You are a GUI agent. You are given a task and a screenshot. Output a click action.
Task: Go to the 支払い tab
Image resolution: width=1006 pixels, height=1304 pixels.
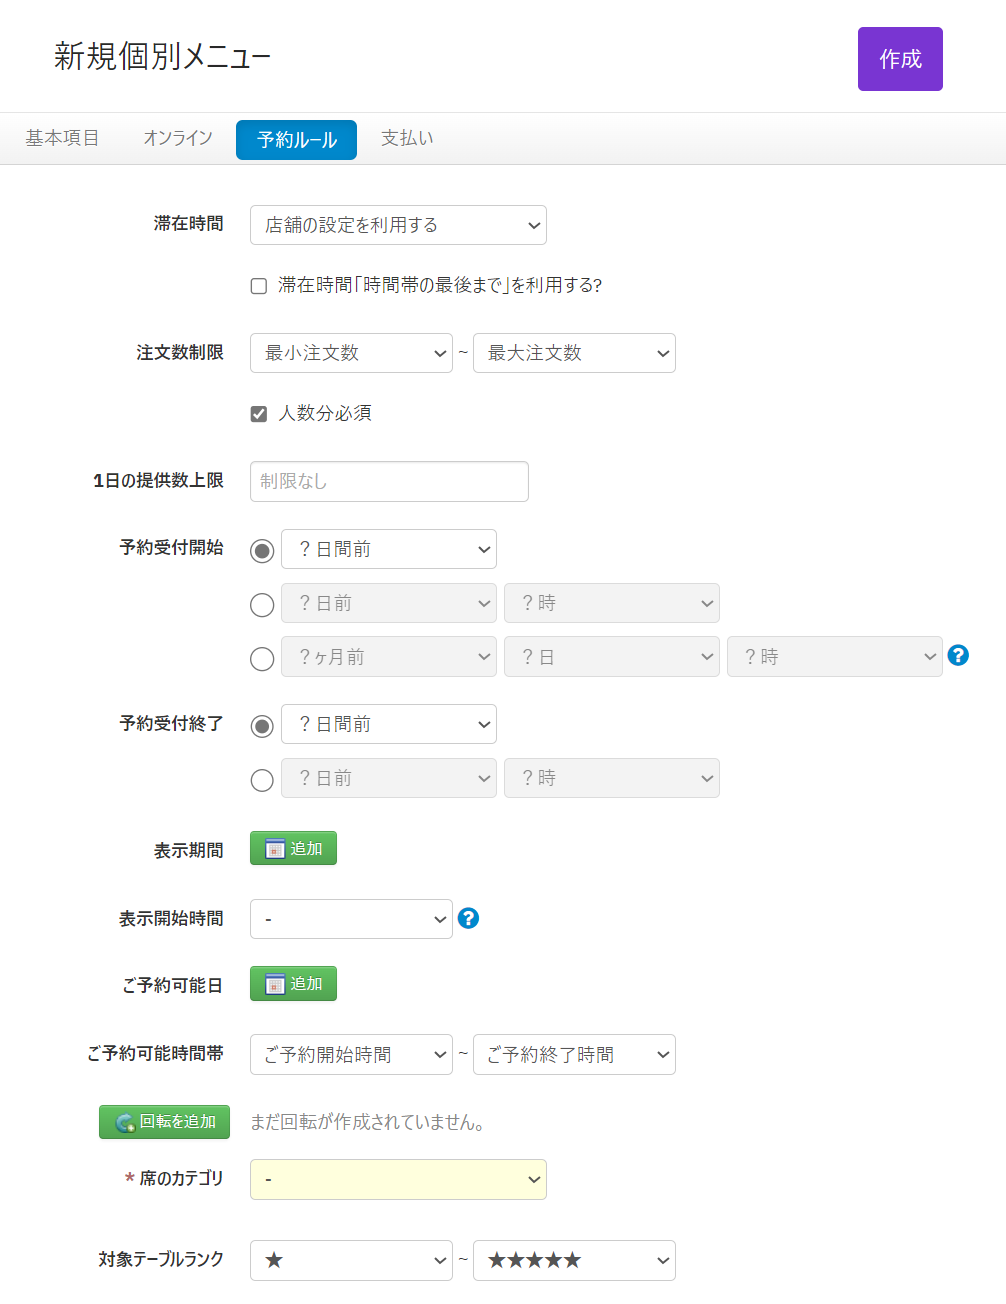(407, 138)
